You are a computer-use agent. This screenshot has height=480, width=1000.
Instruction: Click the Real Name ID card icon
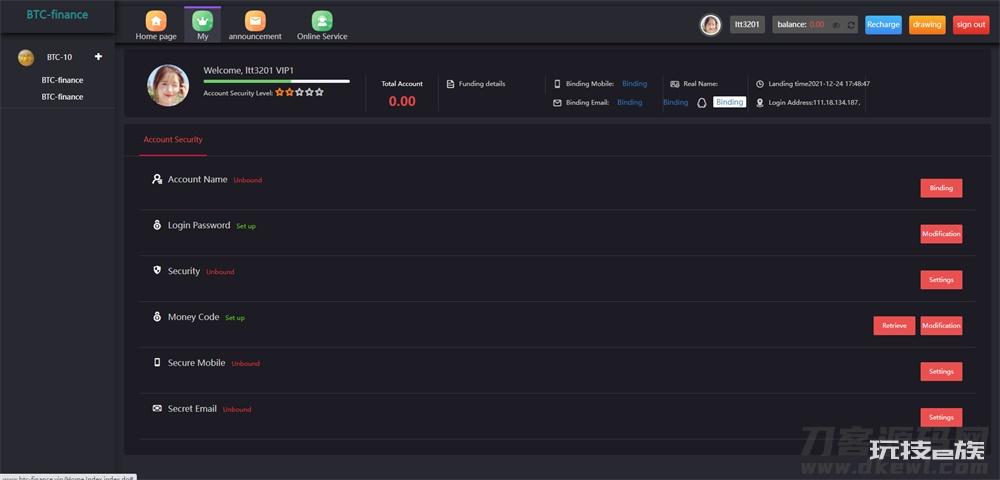point(675,84)
